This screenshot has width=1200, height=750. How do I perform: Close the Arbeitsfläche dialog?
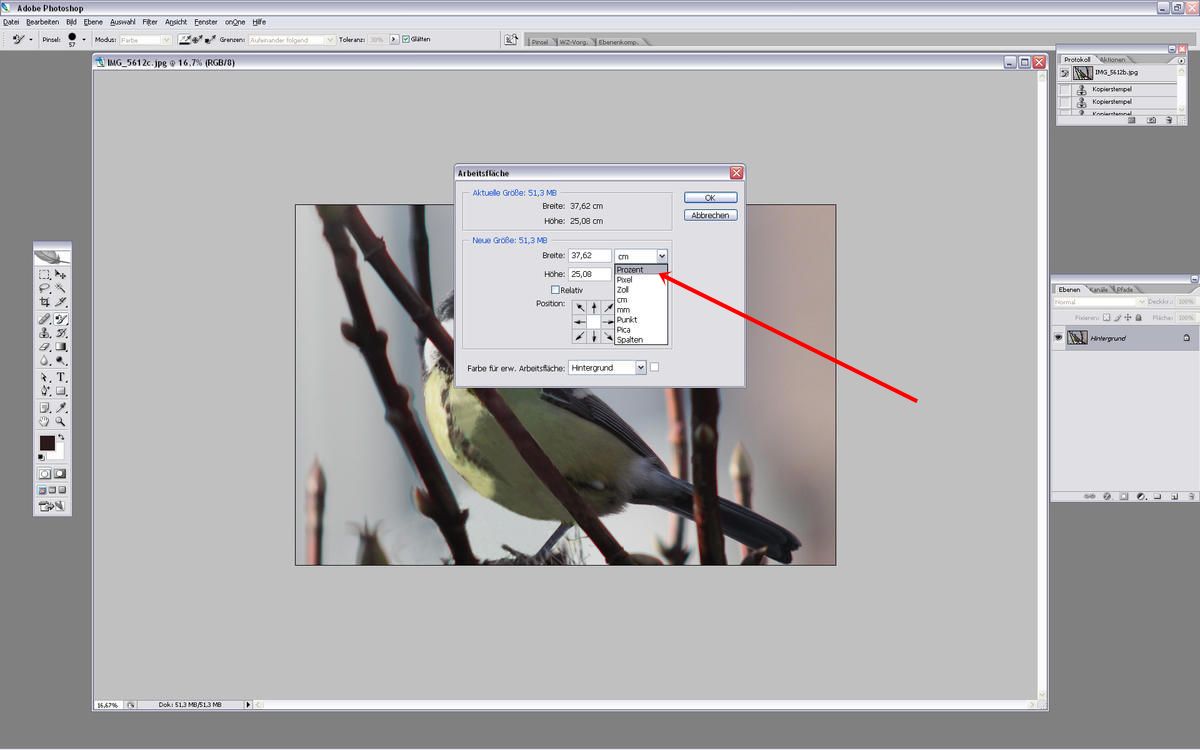coord(737,173)
